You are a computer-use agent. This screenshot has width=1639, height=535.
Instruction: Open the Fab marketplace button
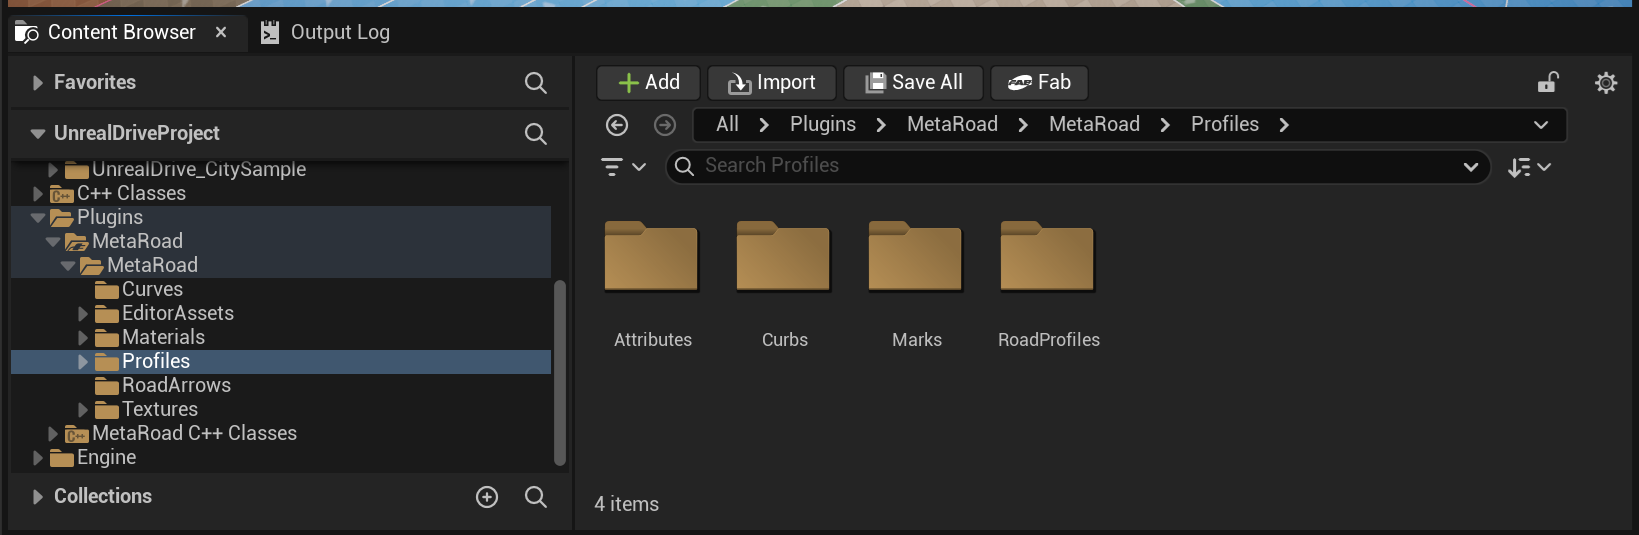point(1039,83)
